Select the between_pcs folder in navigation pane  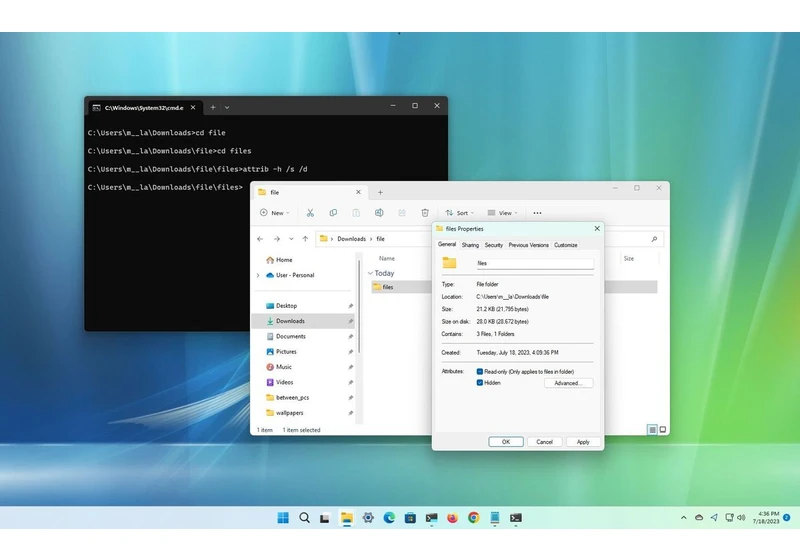click(x=304, y=397)
